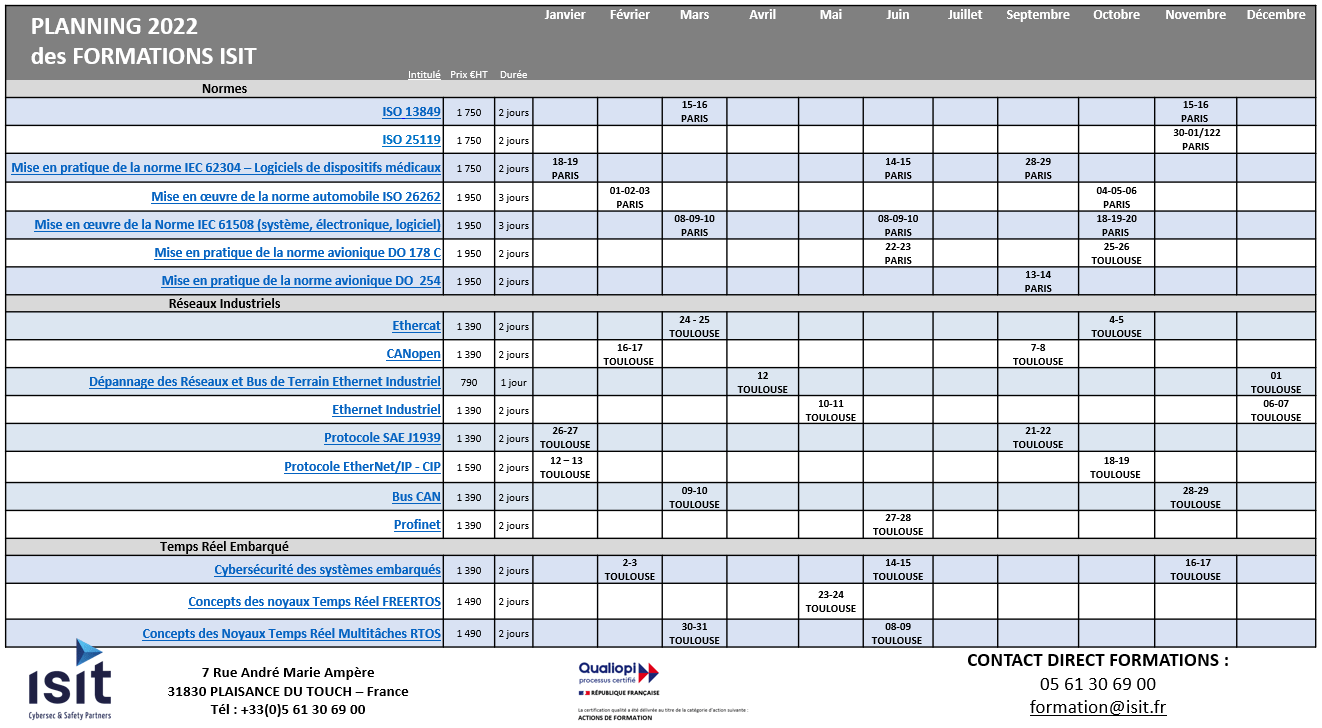The width and height of the screenshot is (1322, 728).
Task: Open the avionics DO 178 C course link
Action: pyautogui.click(x=297, y=253)
